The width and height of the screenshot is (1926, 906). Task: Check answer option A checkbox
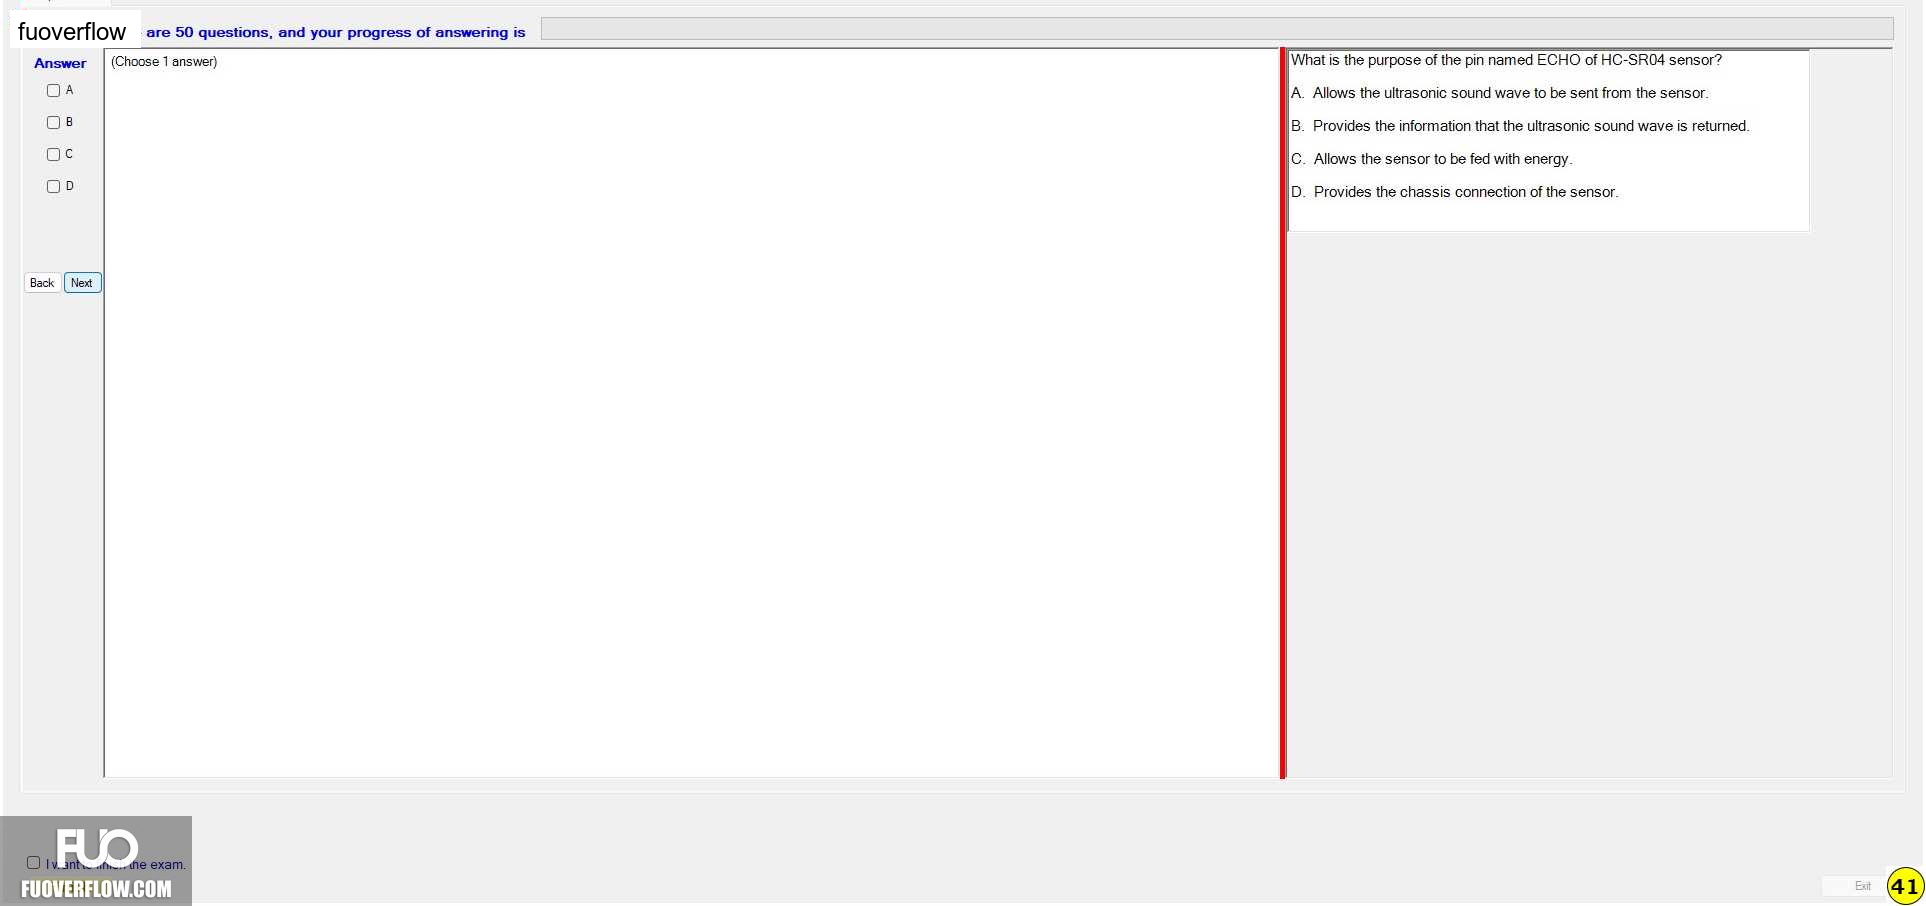pyautogui.click(x=54, y=91)
